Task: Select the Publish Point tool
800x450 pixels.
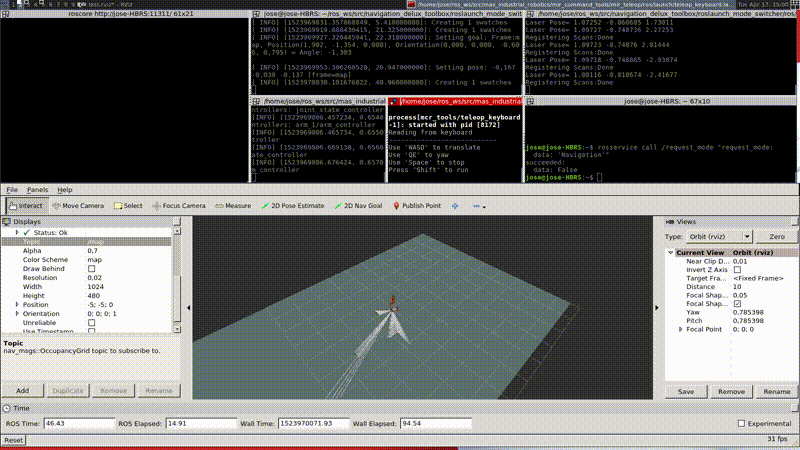Action: (417, 206)
